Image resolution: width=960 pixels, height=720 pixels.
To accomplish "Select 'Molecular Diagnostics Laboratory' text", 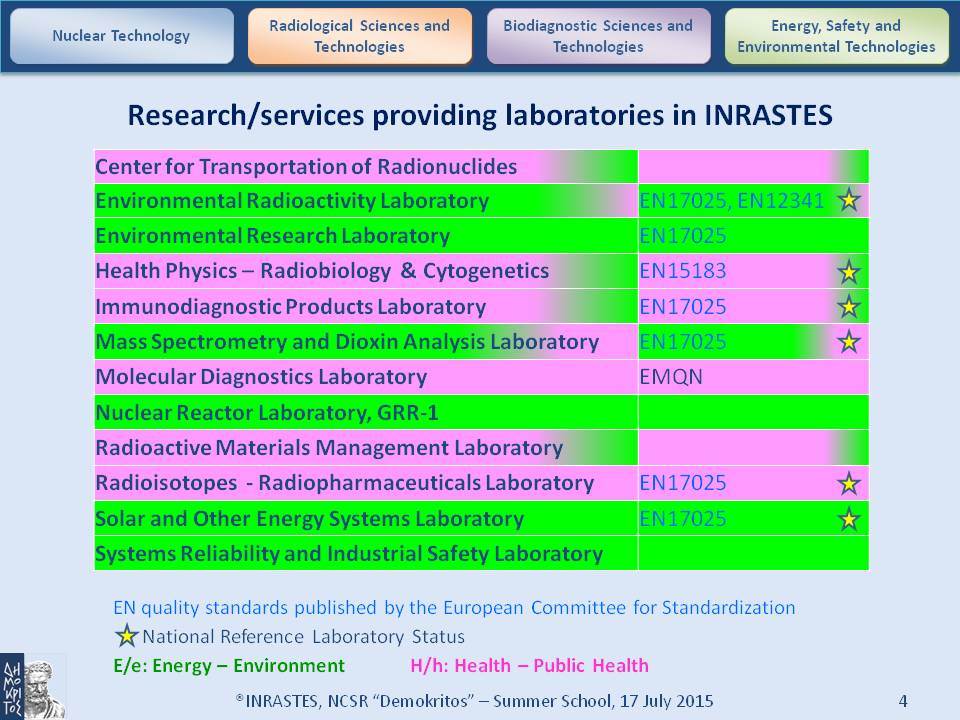I will (261, 377).
